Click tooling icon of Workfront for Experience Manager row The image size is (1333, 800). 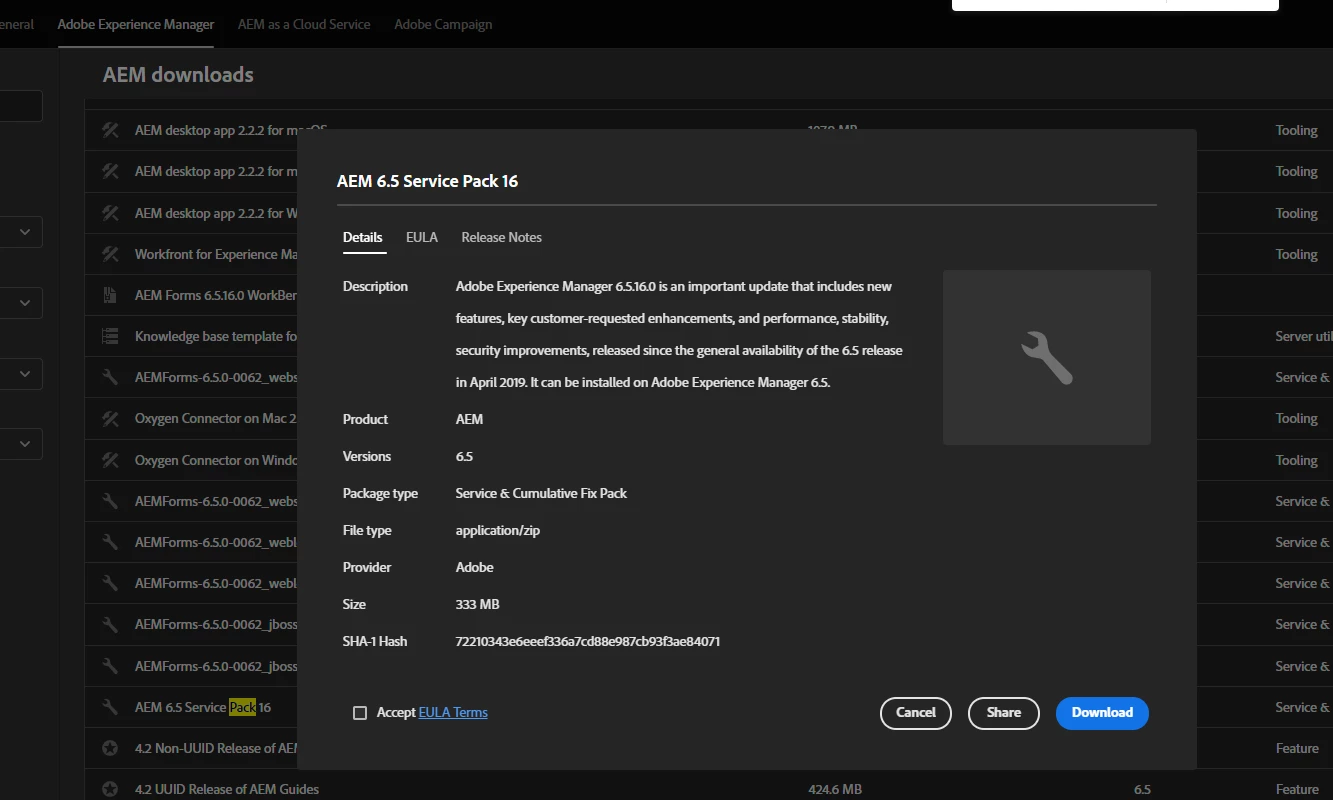[111, 254]
